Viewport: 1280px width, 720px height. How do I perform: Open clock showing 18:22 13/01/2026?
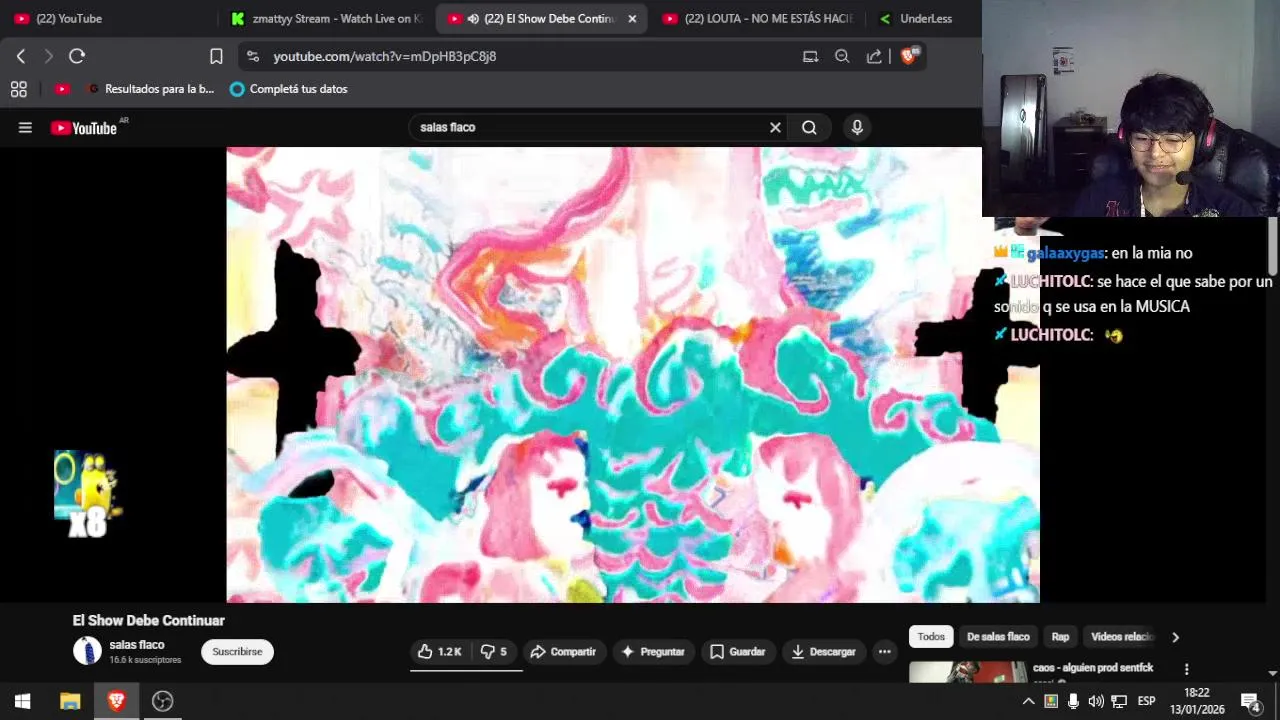1197,701
